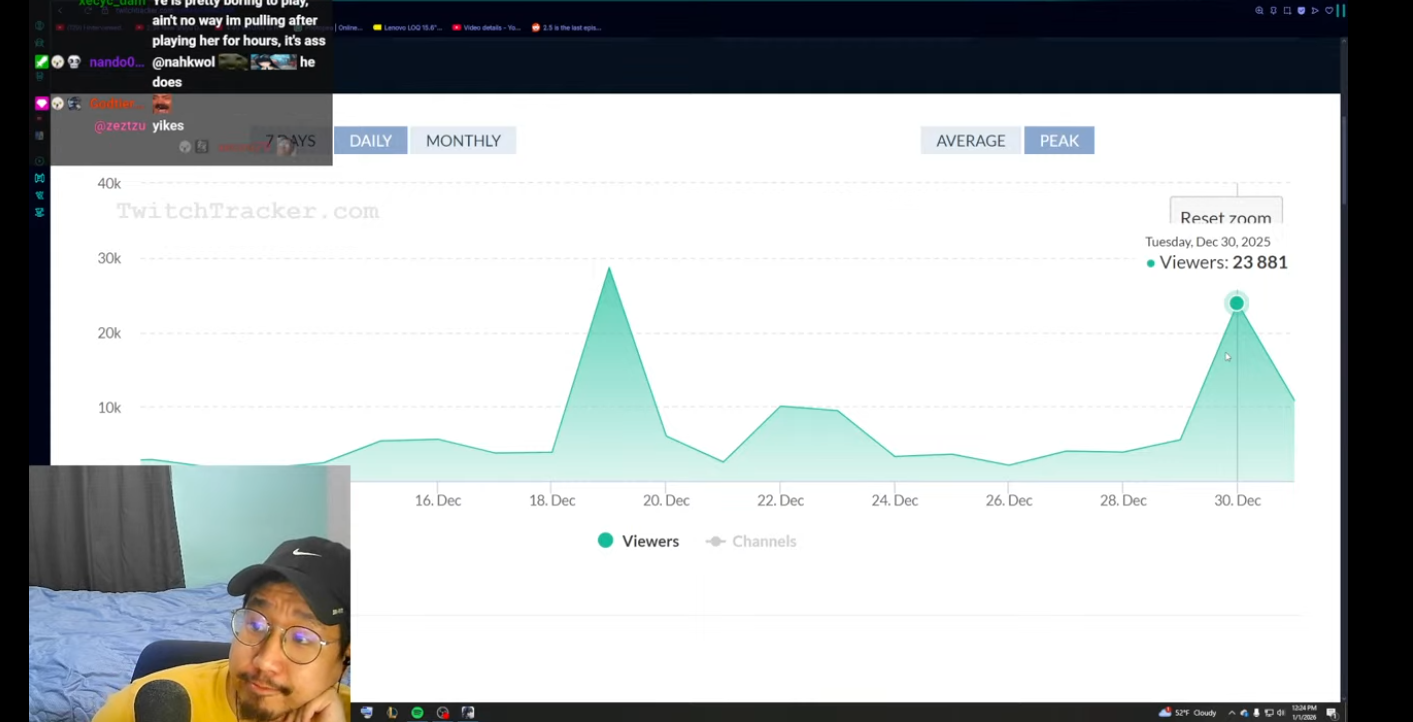Open the taskbar app icon left of Spotify
Screen dimensions: 1413x722
click(392, 713)
